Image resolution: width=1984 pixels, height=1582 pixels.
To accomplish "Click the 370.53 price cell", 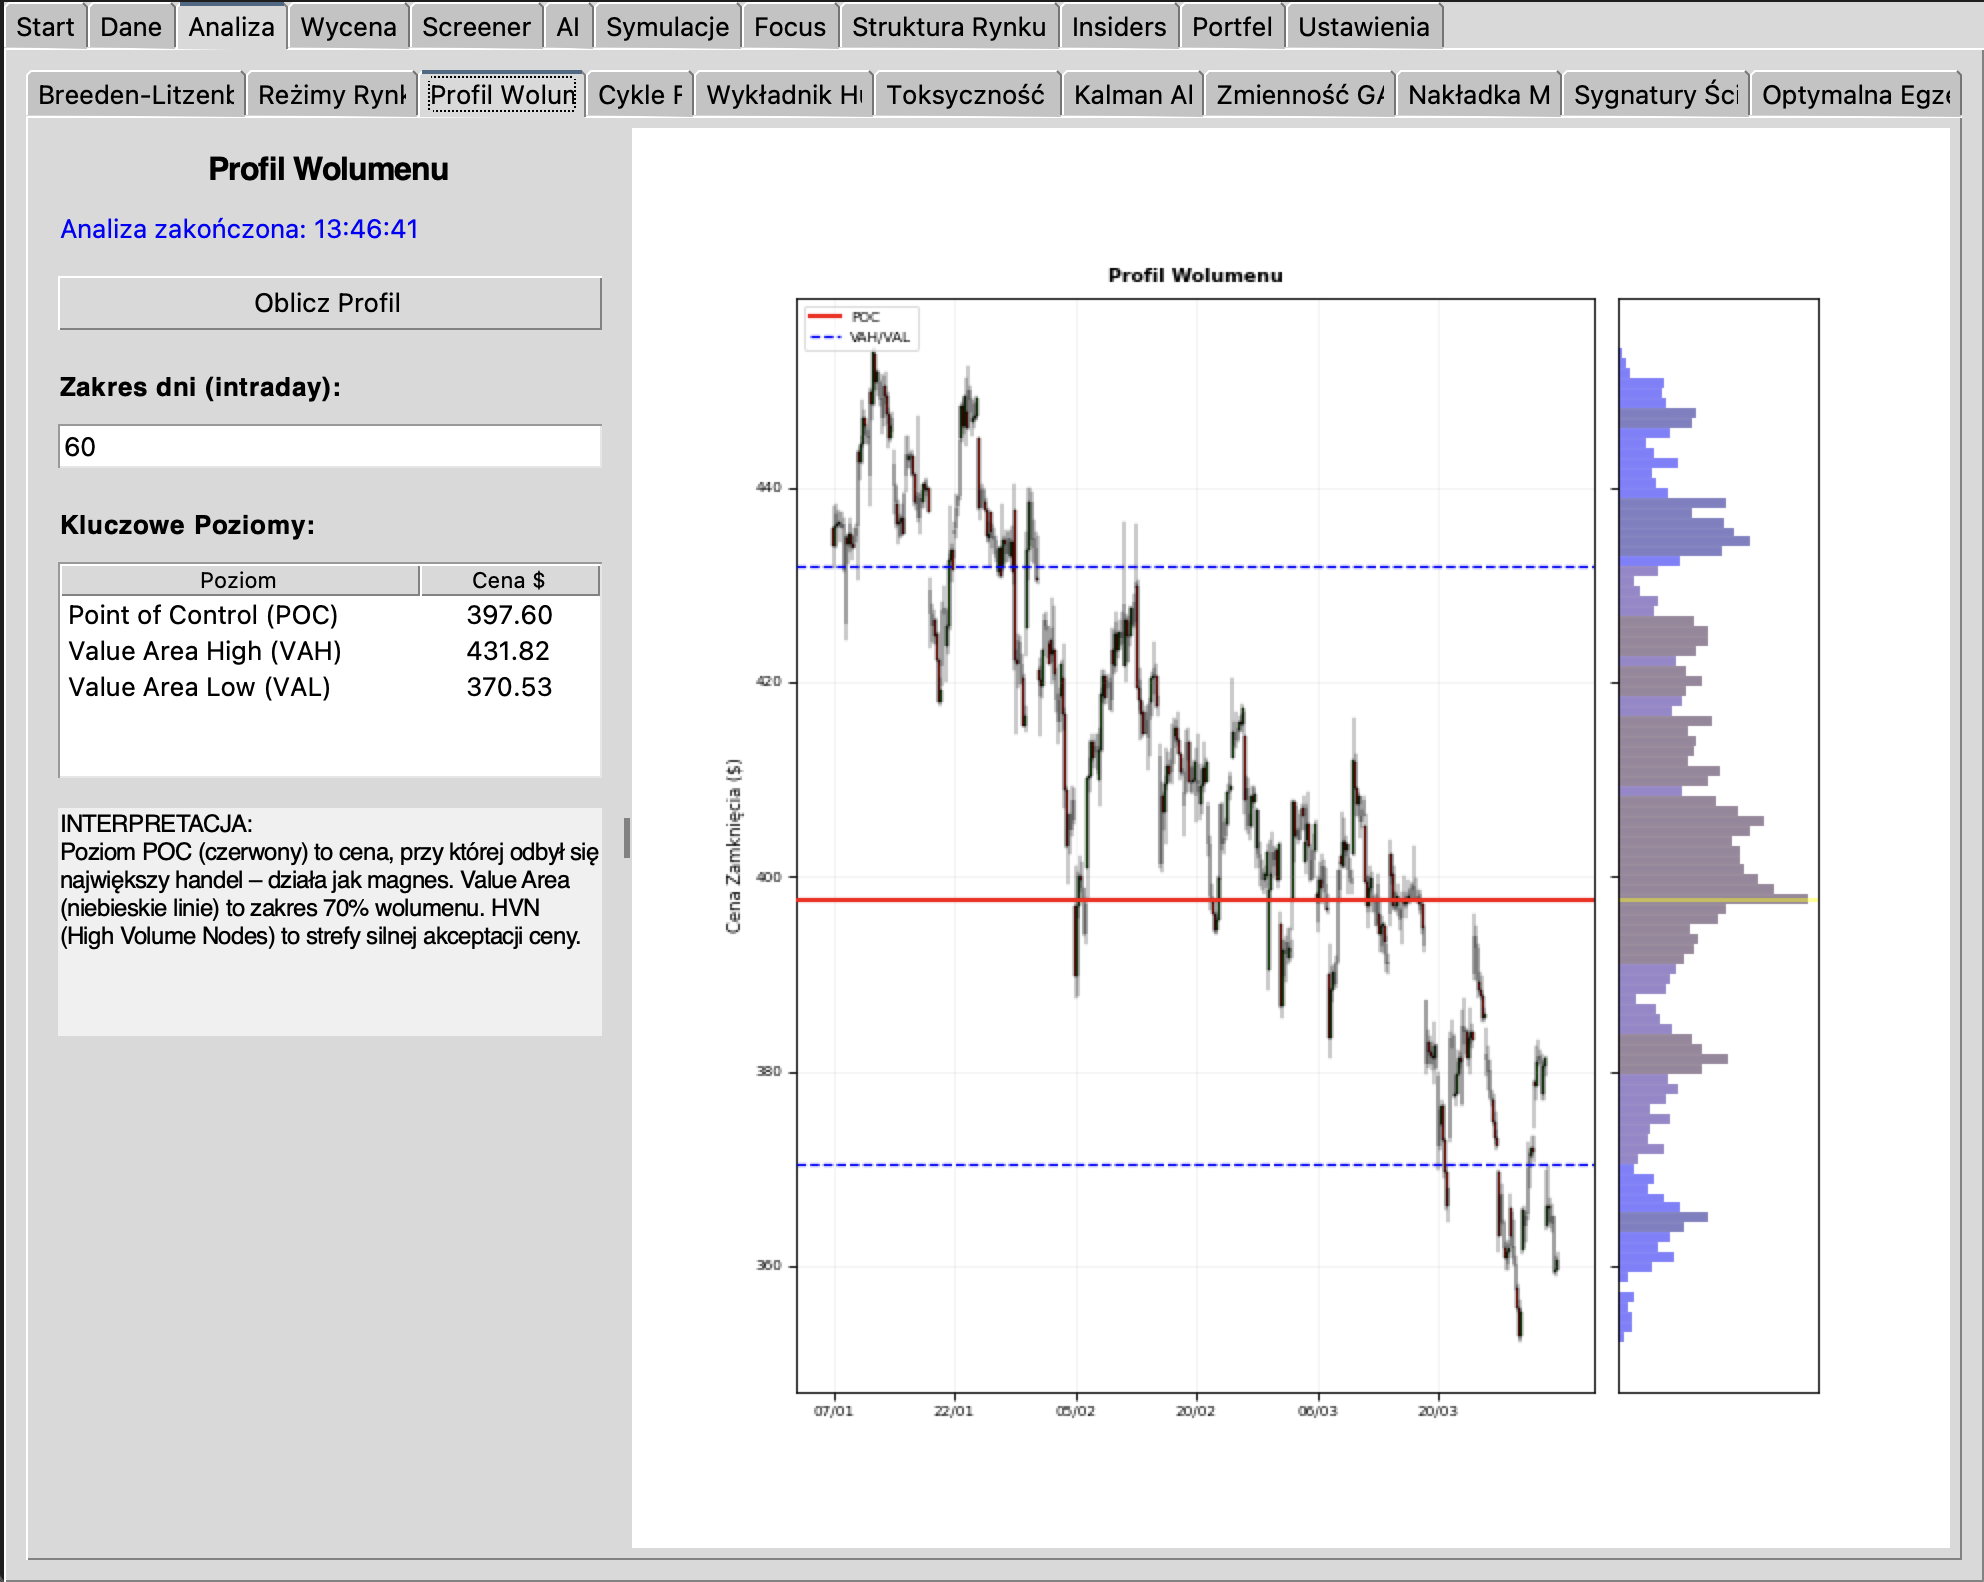I will click(509, 687).
